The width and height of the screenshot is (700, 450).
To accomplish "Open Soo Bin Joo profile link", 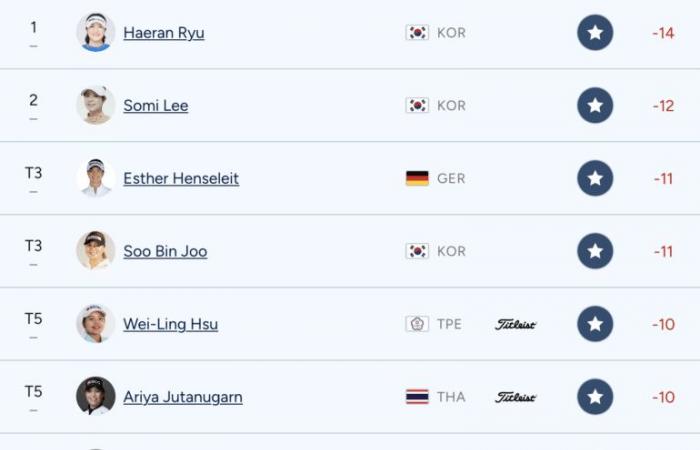I will point(165,251).
